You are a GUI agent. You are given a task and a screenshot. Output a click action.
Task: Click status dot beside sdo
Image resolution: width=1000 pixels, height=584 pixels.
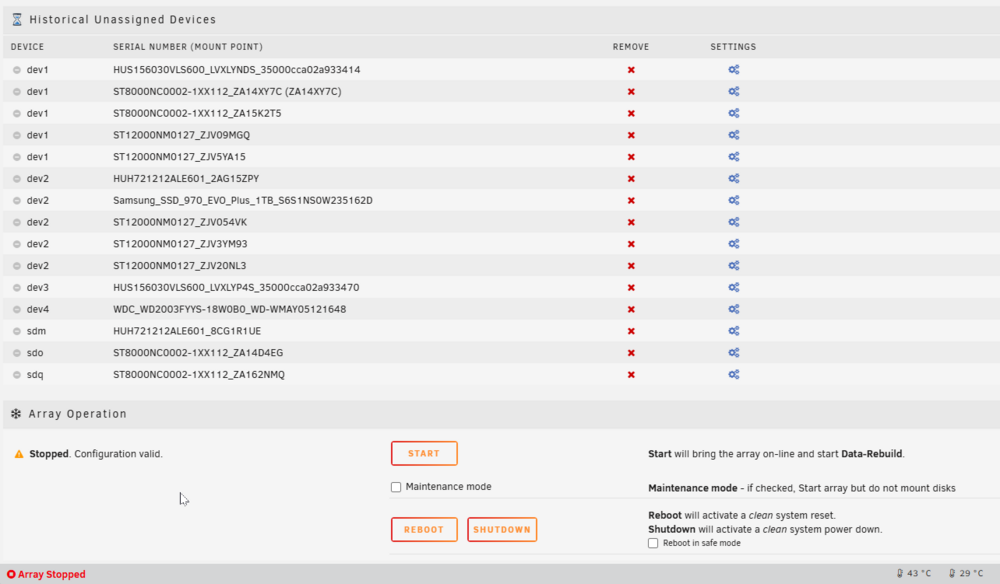point(17,353)
